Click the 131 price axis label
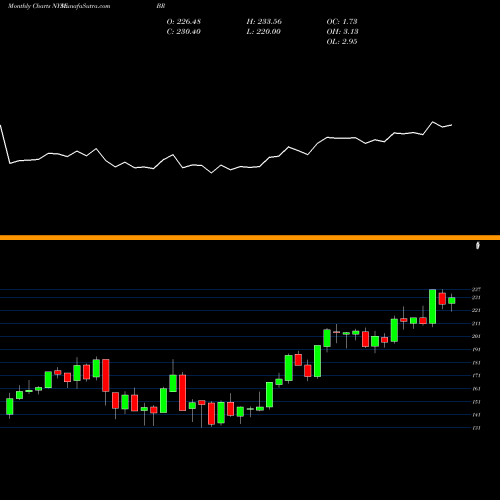The image size is (500, 500). click(x=476, y=428)
